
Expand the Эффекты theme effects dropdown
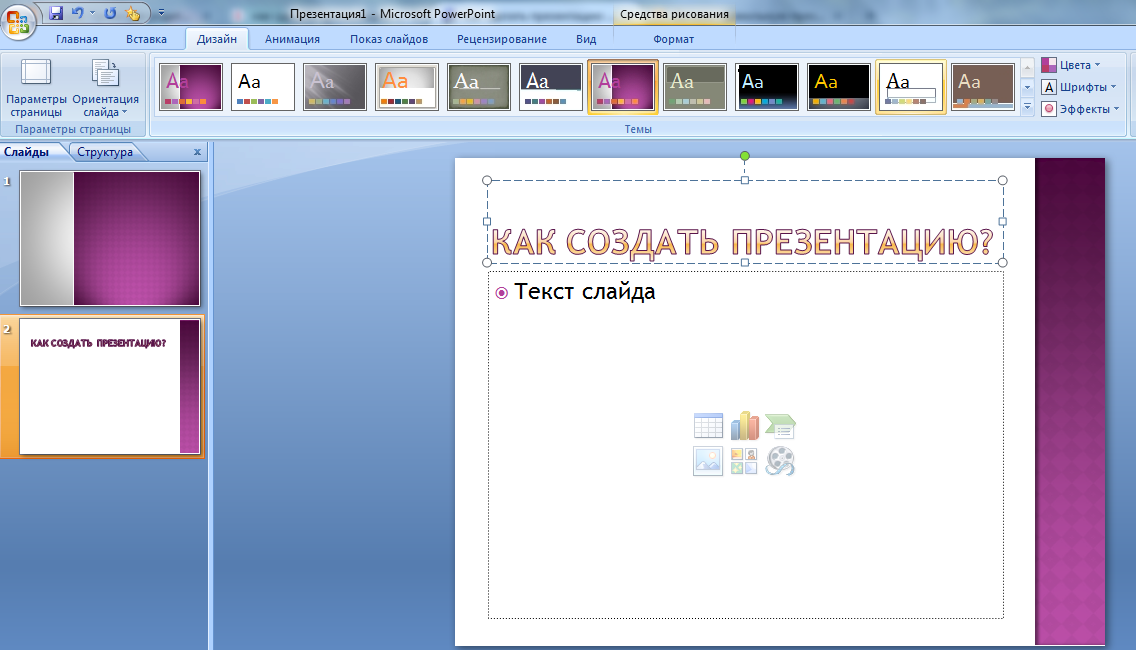click(1080, 109)
